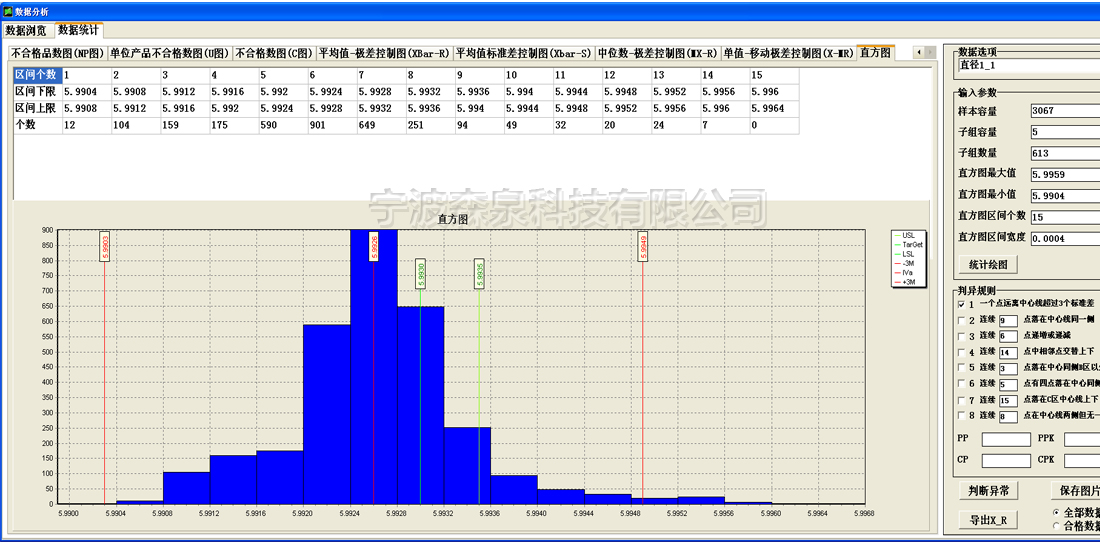Open the 数据选项 combo box 直径1_1
The height and width of the screenshot is (556, 1100).
[x=1027, y=66]
